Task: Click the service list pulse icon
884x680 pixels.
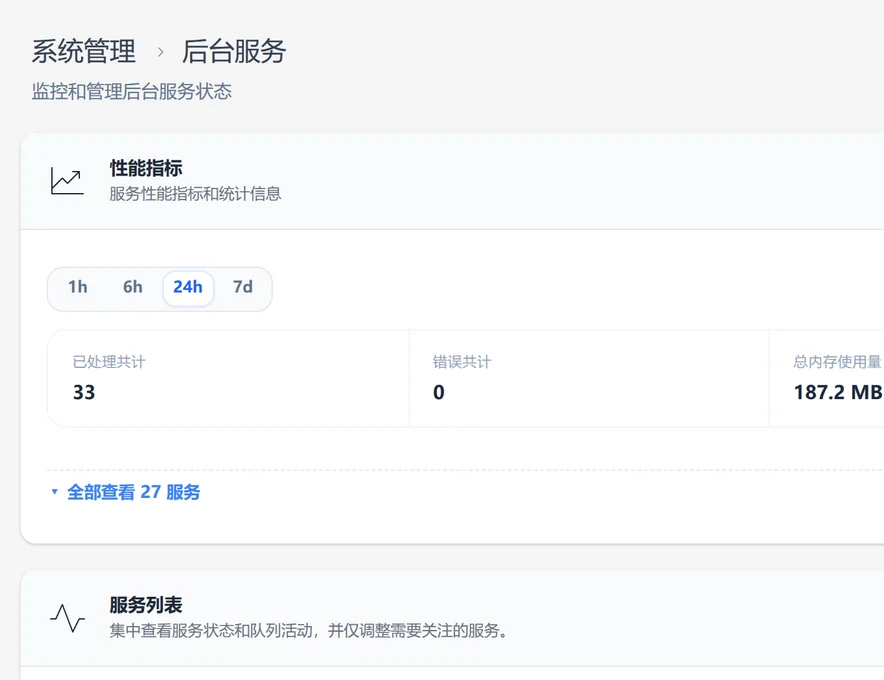Action: tap(67, 617)
